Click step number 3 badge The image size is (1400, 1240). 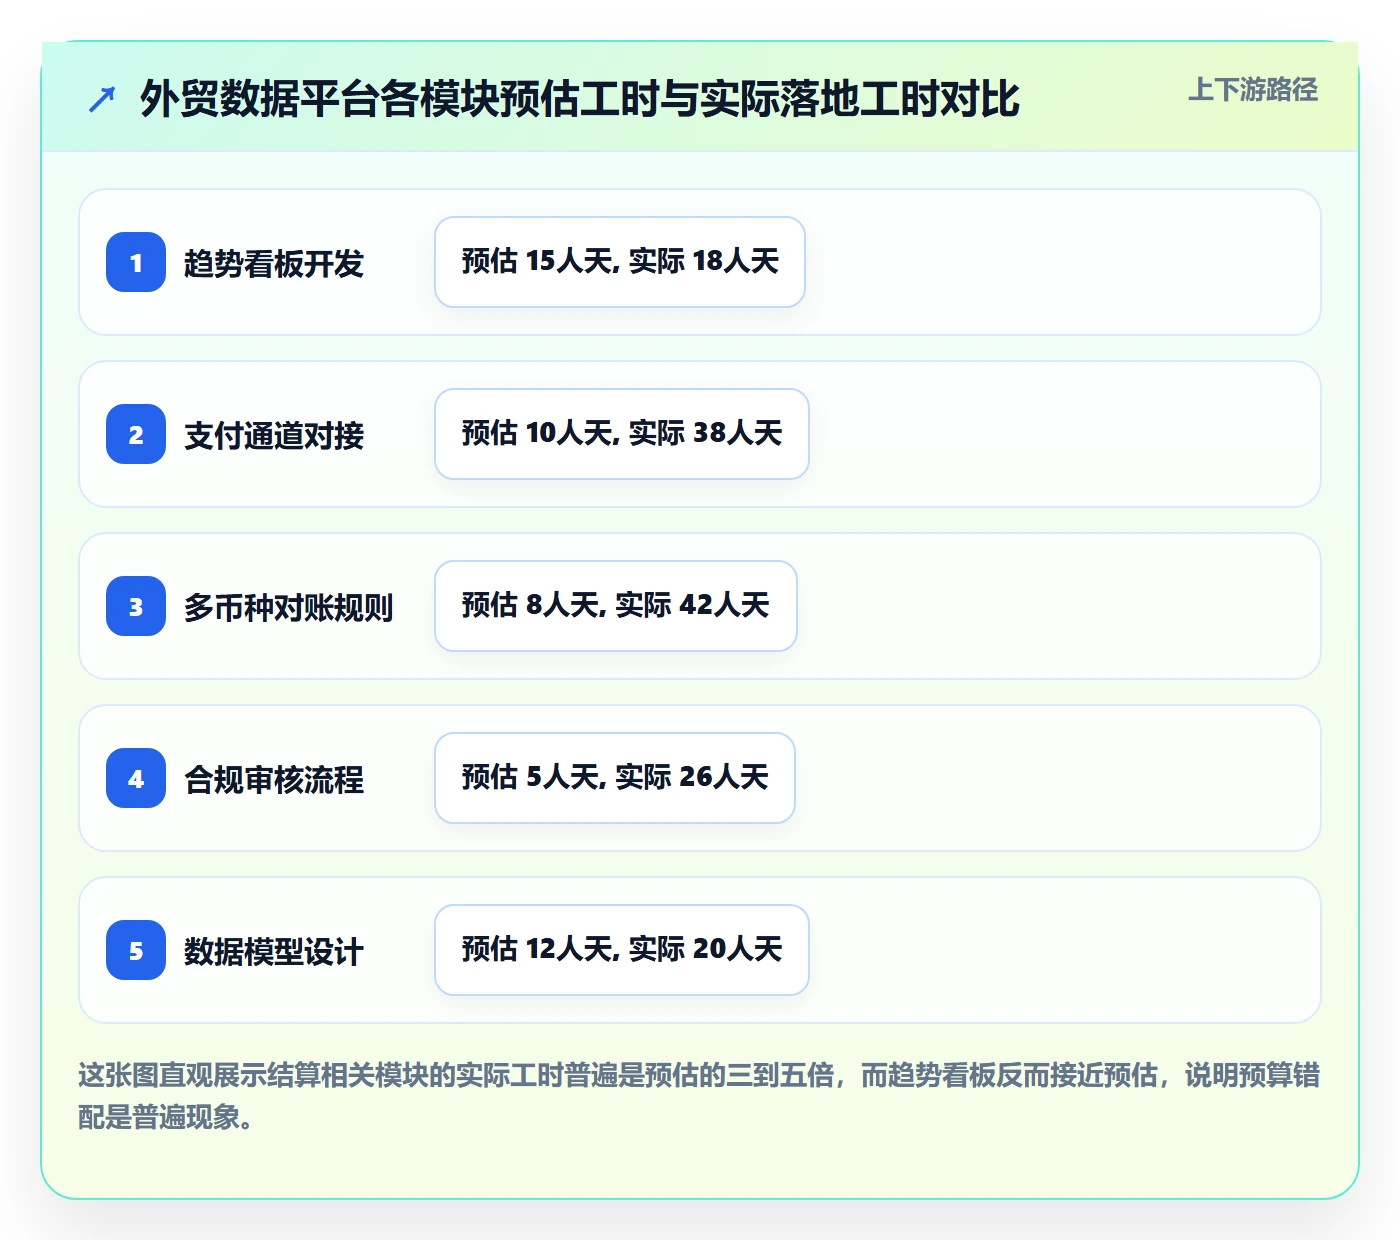point(136,606)
